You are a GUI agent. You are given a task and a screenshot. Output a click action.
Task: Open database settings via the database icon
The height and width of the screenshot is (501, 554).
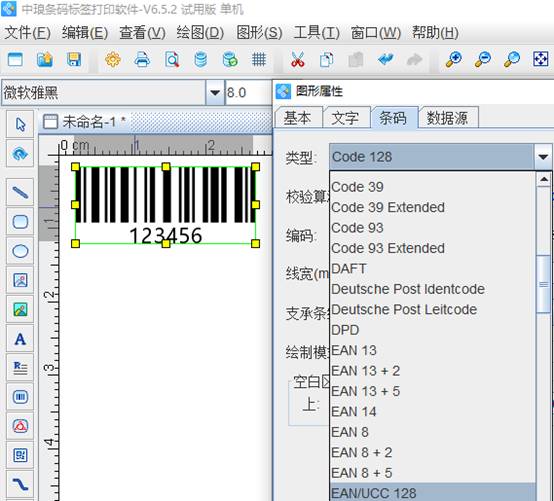(201, 59)
